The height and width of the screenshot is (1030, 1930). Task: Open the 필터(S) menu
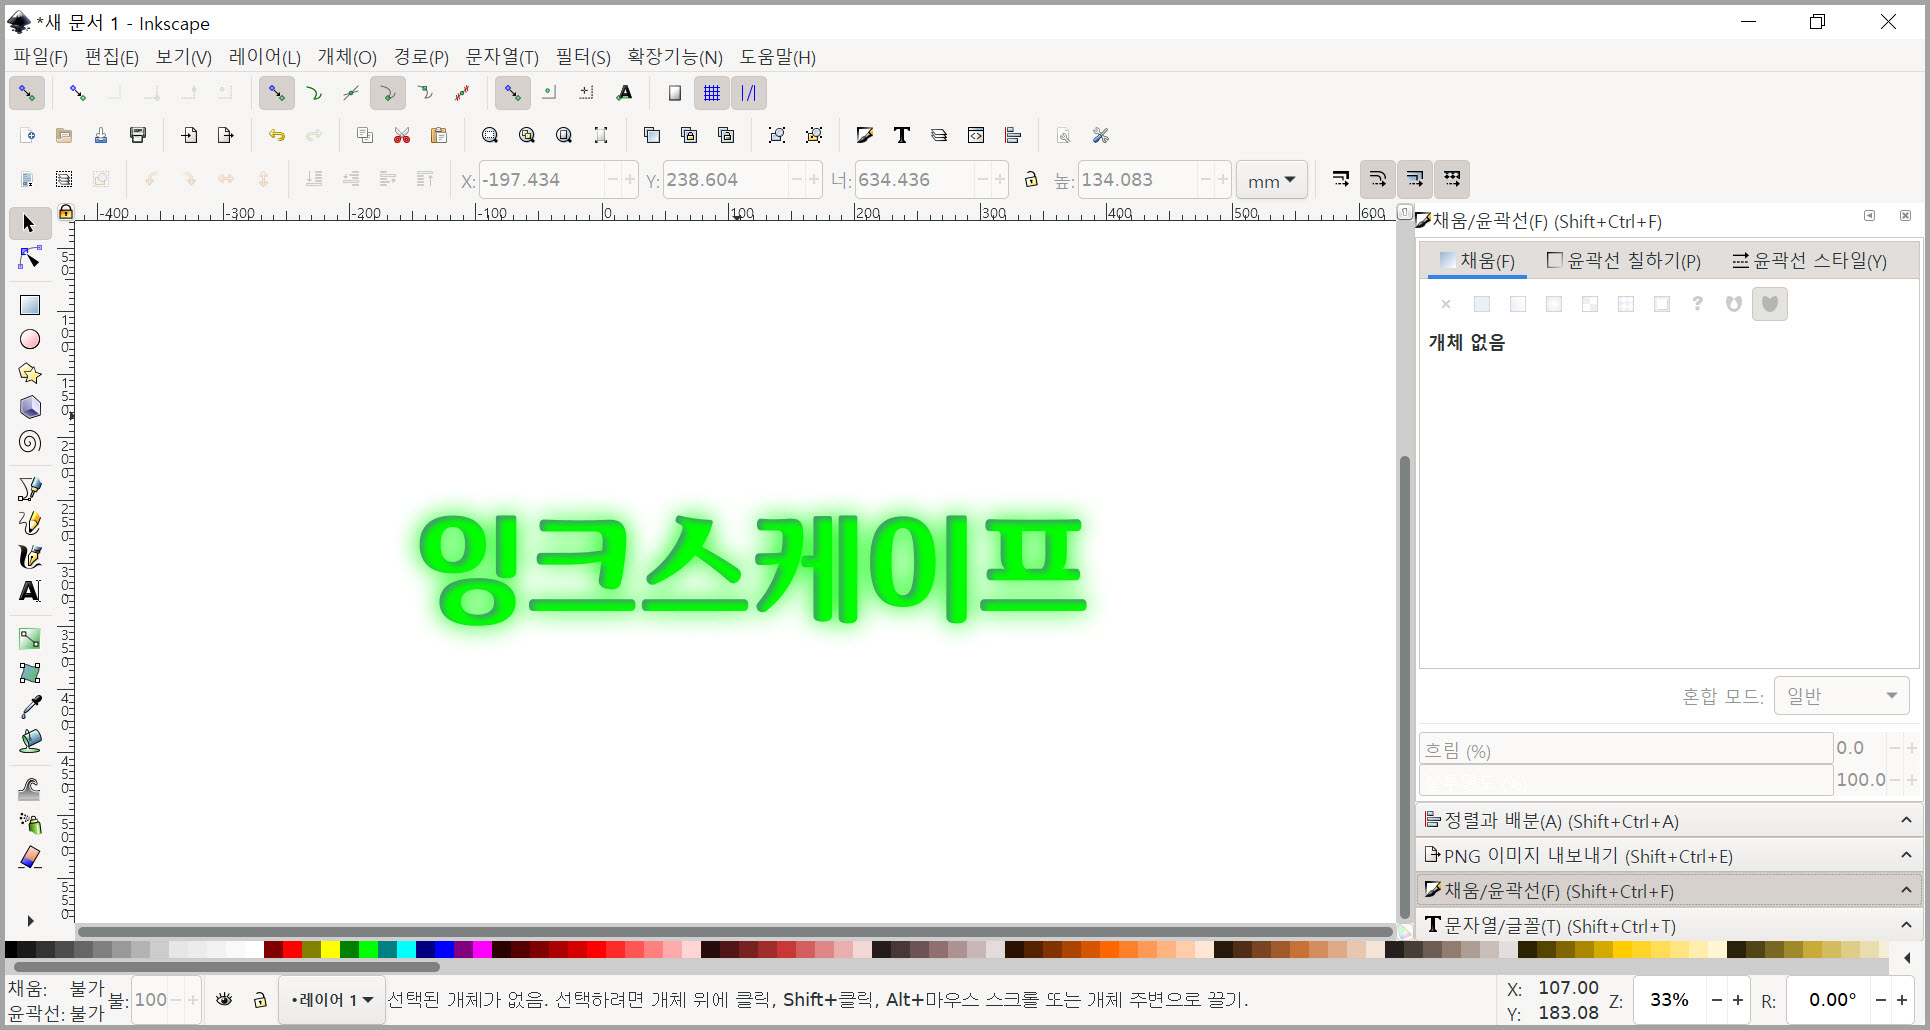coord(583,57)
